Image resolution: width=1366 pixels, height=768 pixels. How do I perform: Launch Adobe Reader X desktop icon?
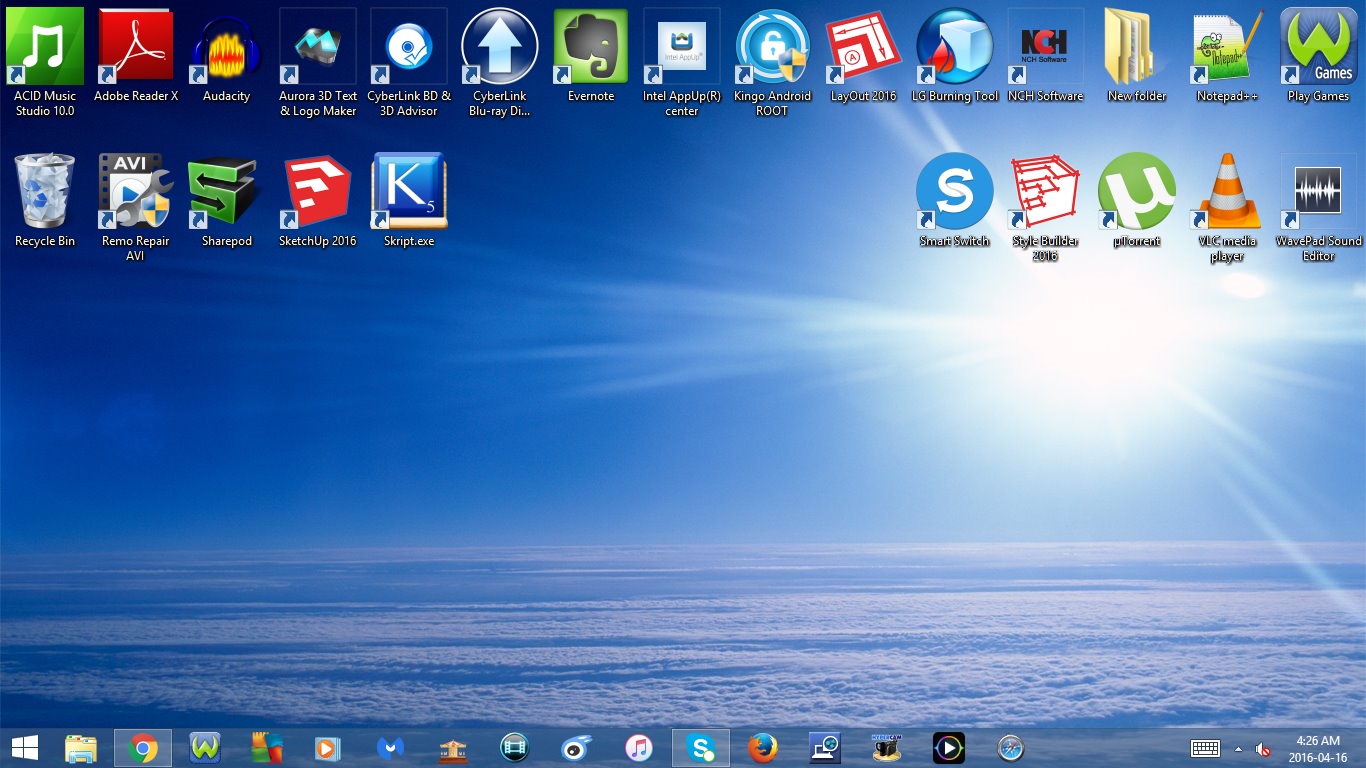point(136,55)
